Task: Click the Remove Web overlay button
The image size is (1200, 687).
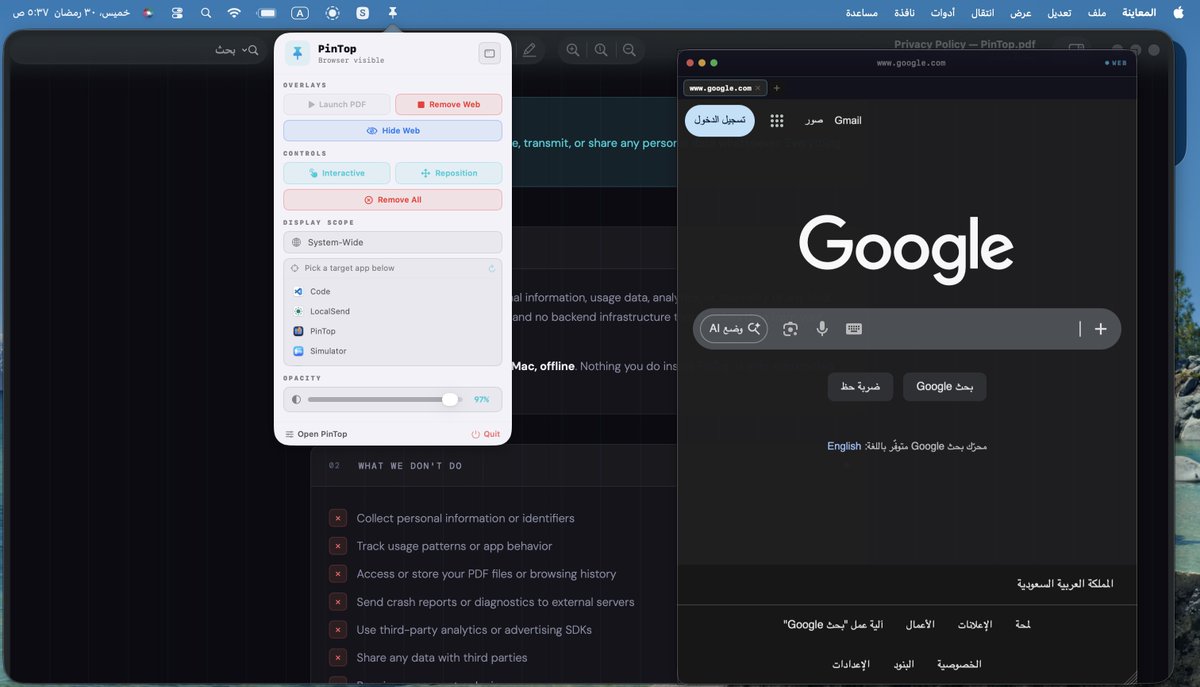Action: [448, 104]
